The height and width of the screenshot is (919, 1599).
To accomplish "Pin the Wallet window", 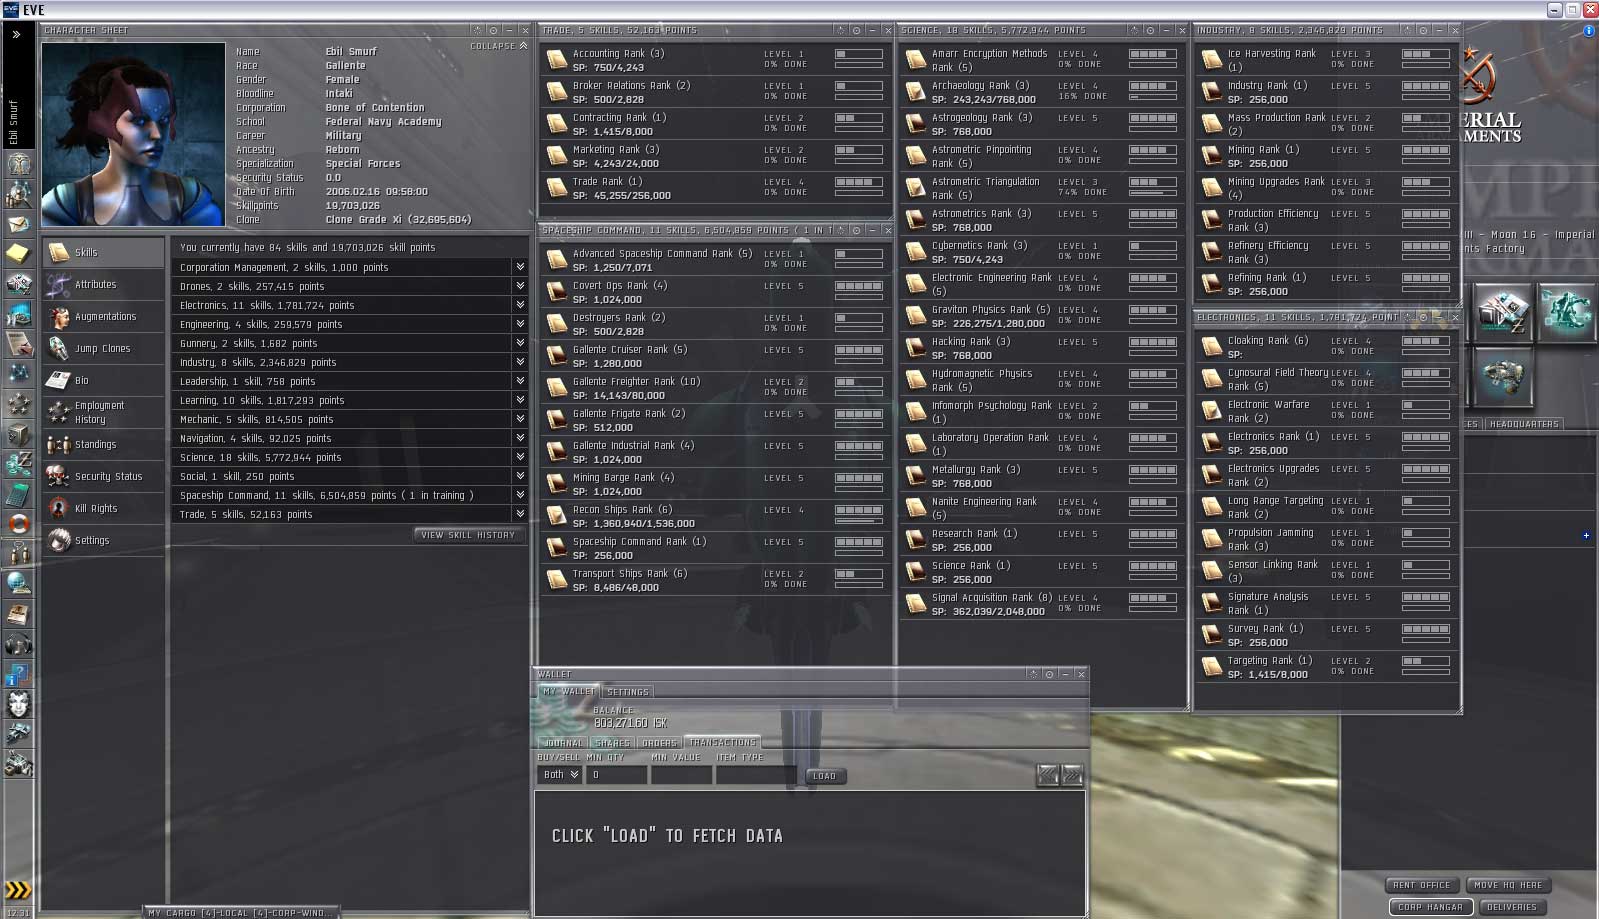I will [x=1049, y=674].
